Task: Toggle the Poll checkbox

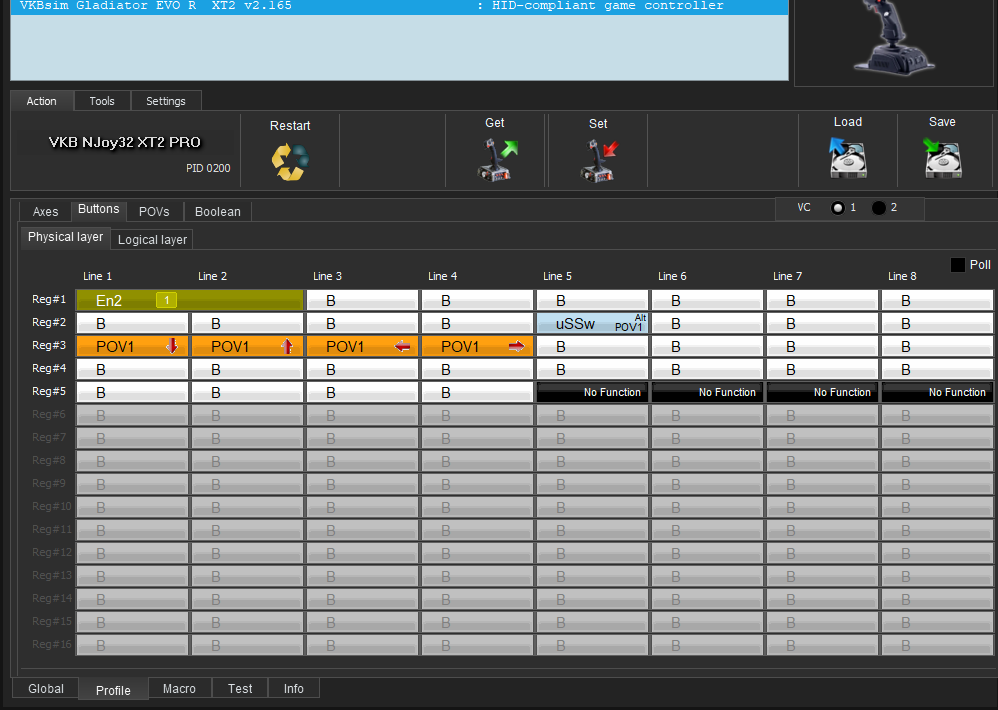Action: click(957, 265)
